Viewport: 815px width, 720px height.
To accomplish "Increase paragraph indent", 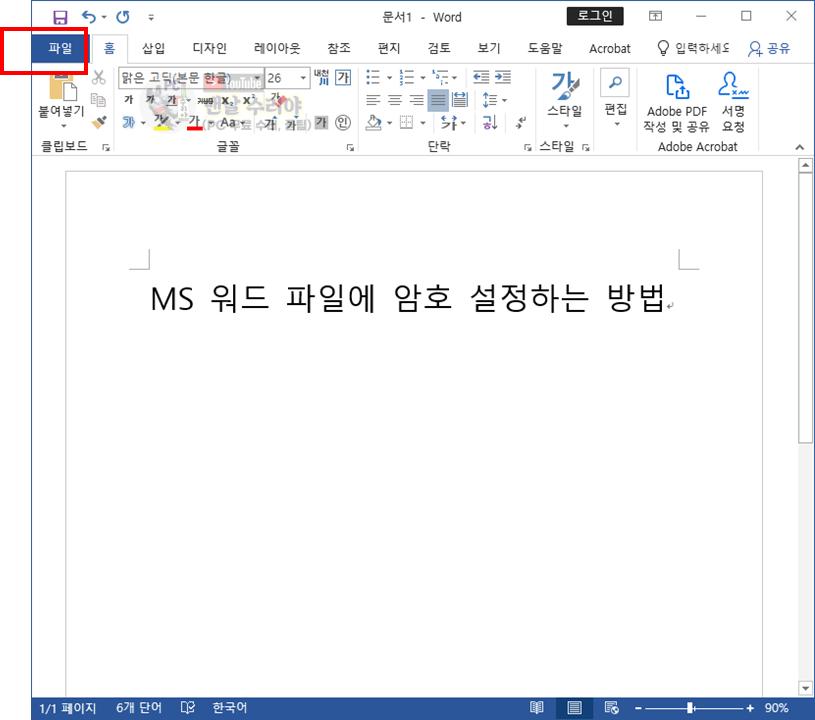I will coord(503,77).
